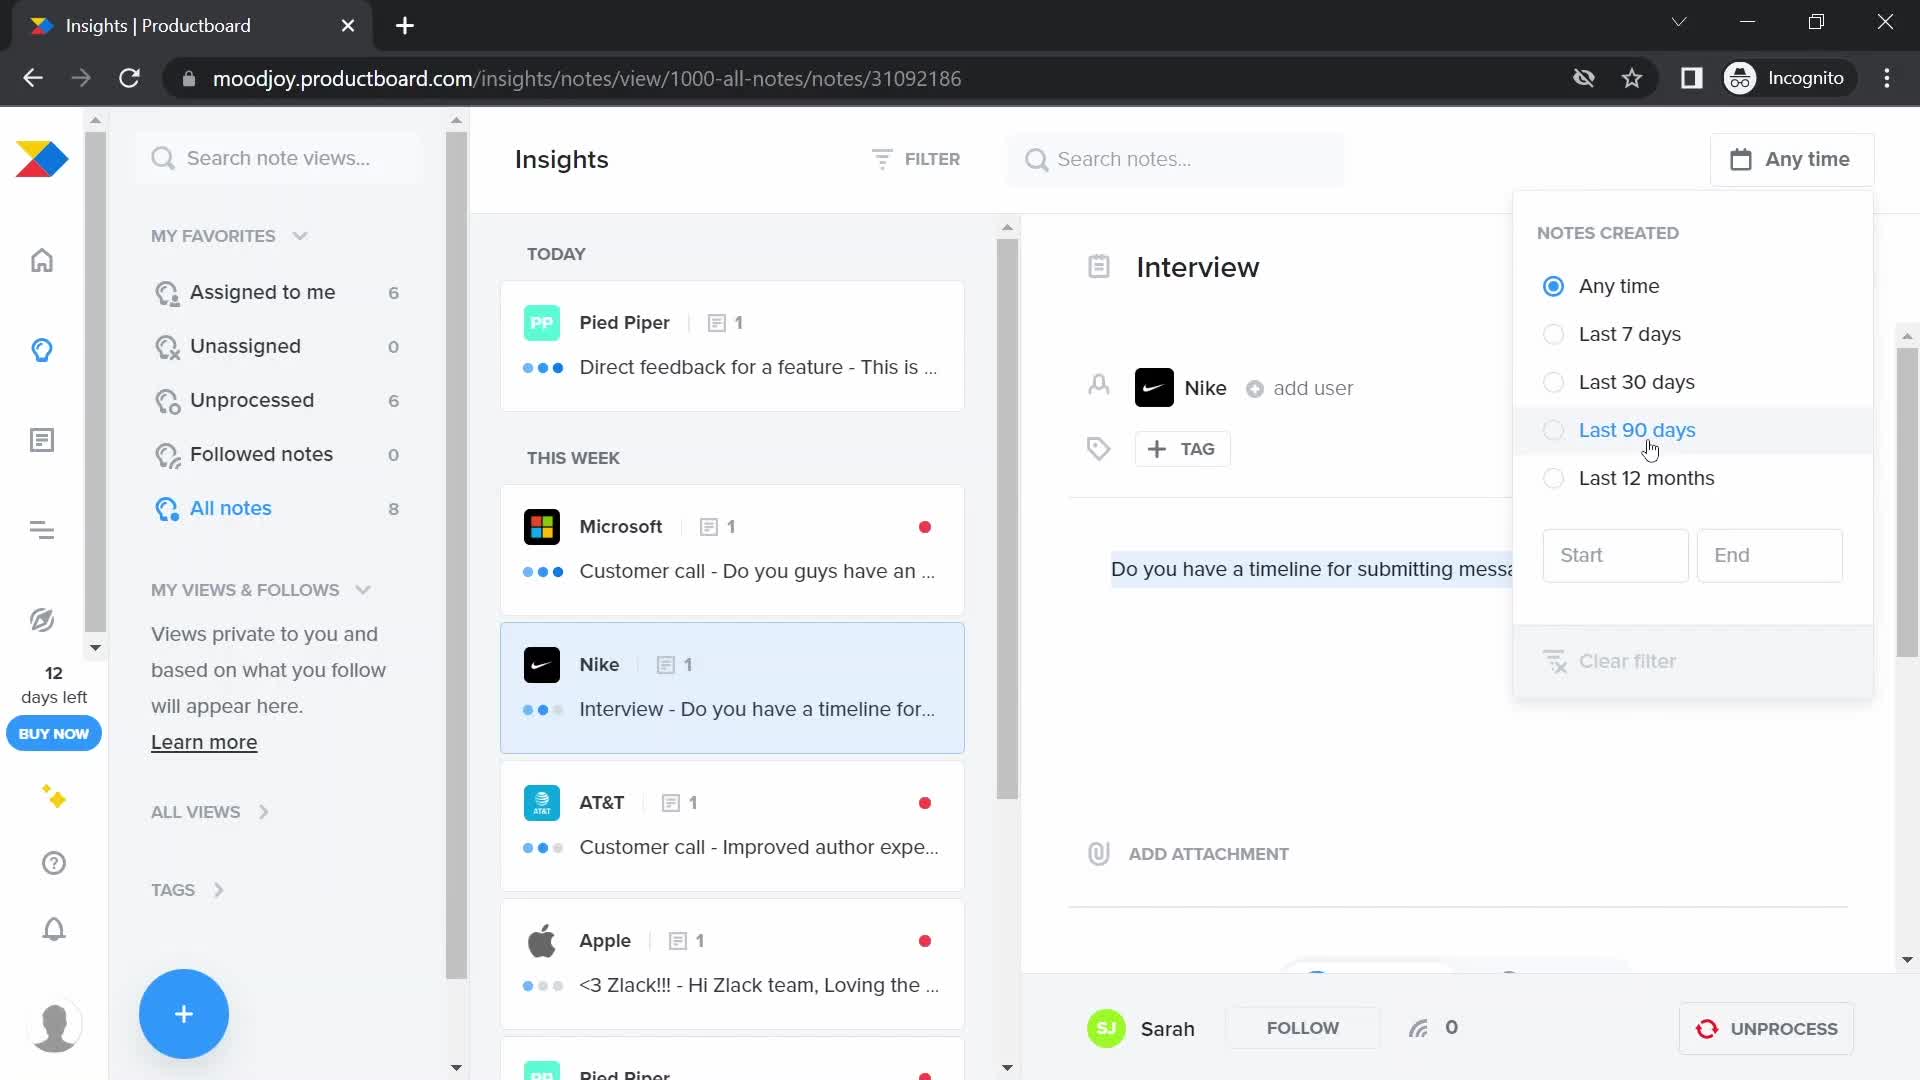Select Last 7 days radio option
This screenshot has width=1920, height=1080.
pyautogui.click(x=1553, y=334)
